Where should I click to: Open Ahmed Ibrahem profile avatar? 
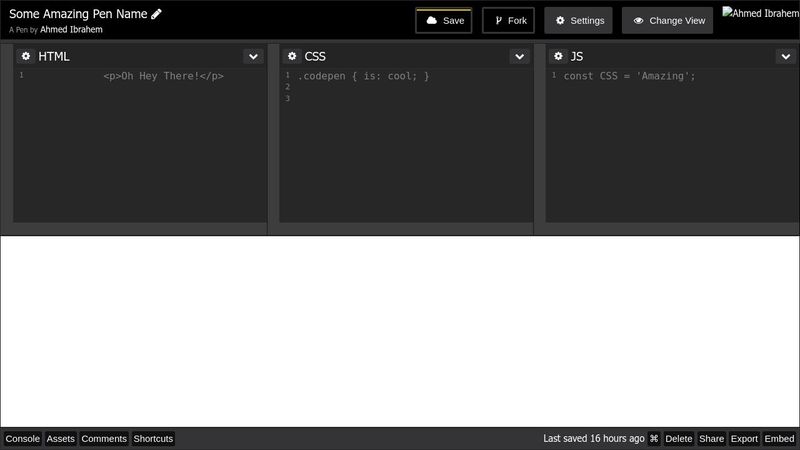(761, 13)
